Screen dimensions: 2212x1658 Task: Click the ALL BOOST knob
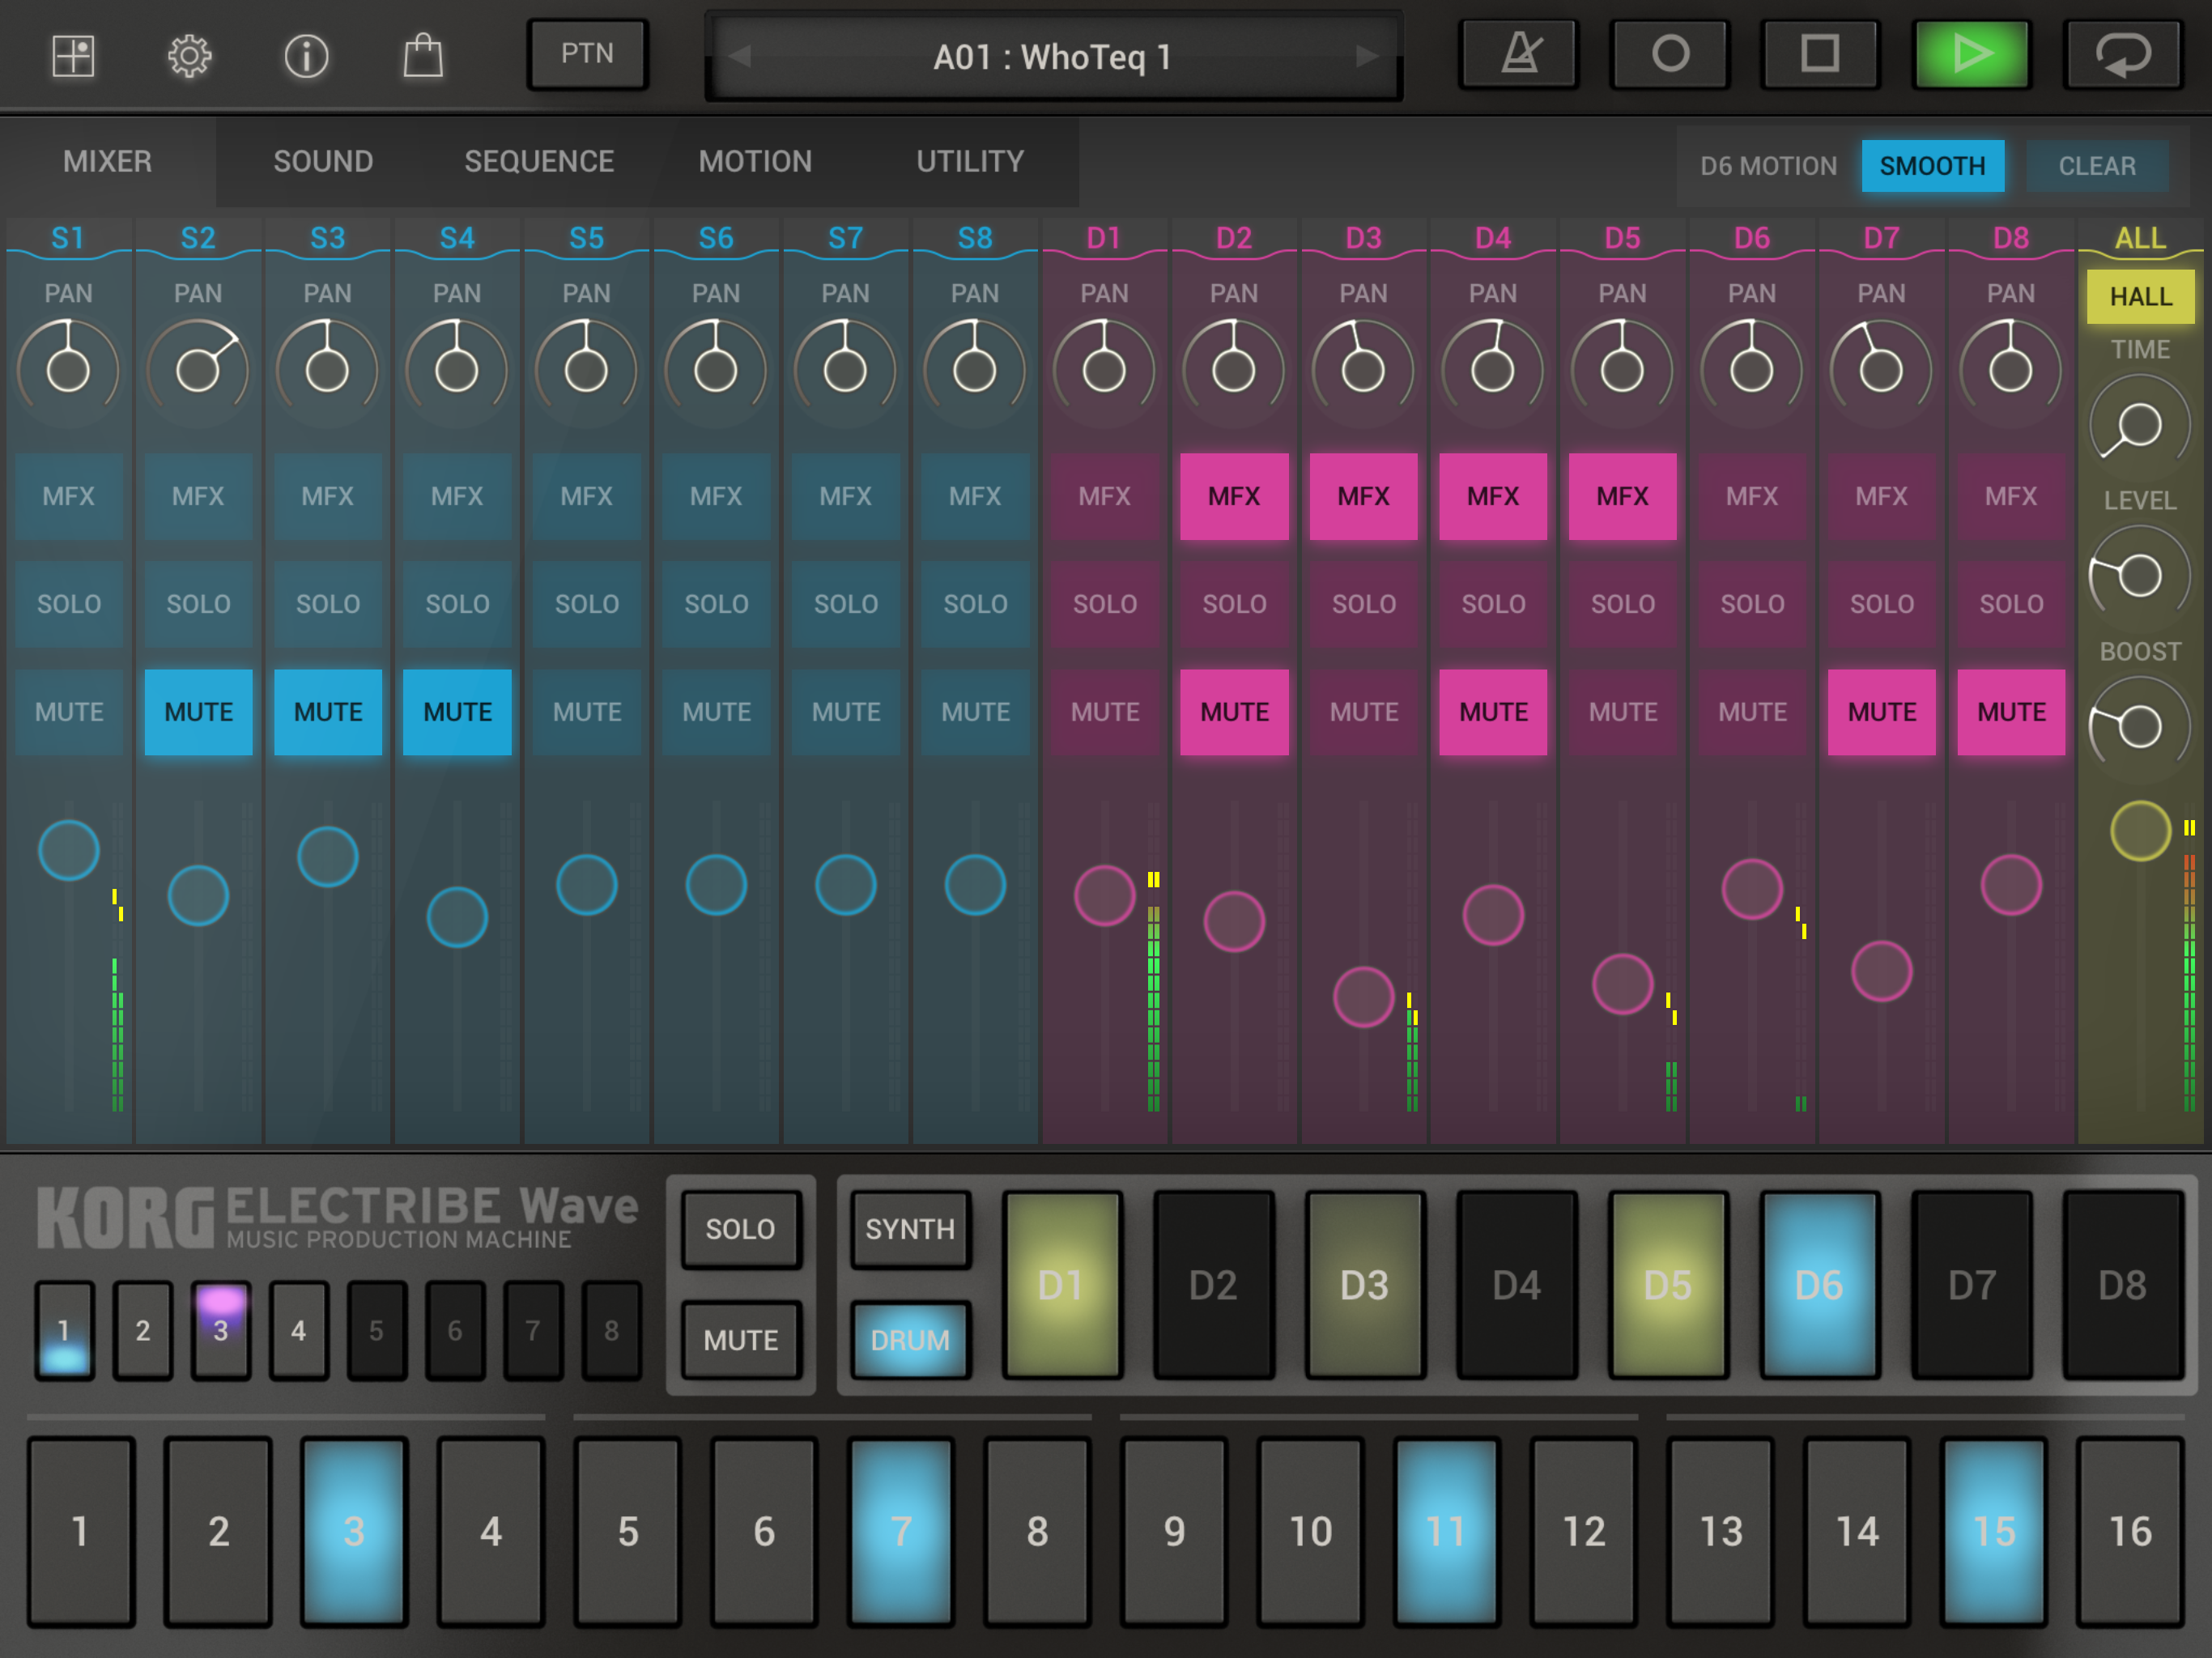tap(2140, 727)
